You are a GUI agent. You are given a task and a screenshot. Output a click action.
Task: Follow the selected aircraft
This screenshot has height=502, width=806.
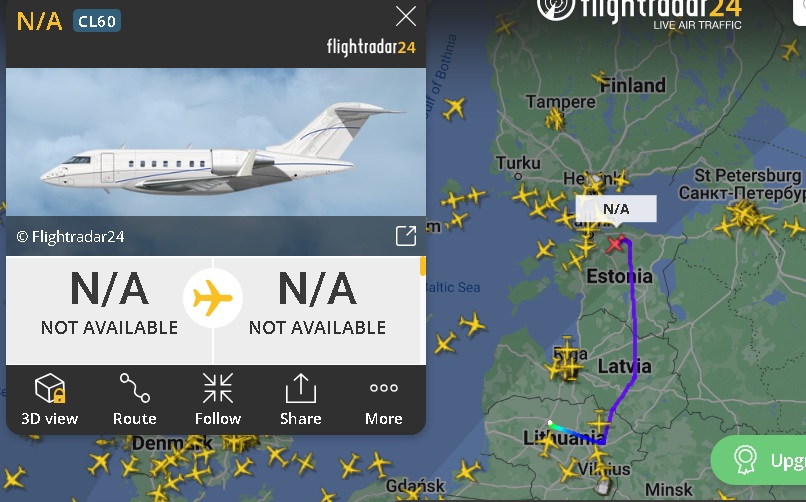(218, 399)
